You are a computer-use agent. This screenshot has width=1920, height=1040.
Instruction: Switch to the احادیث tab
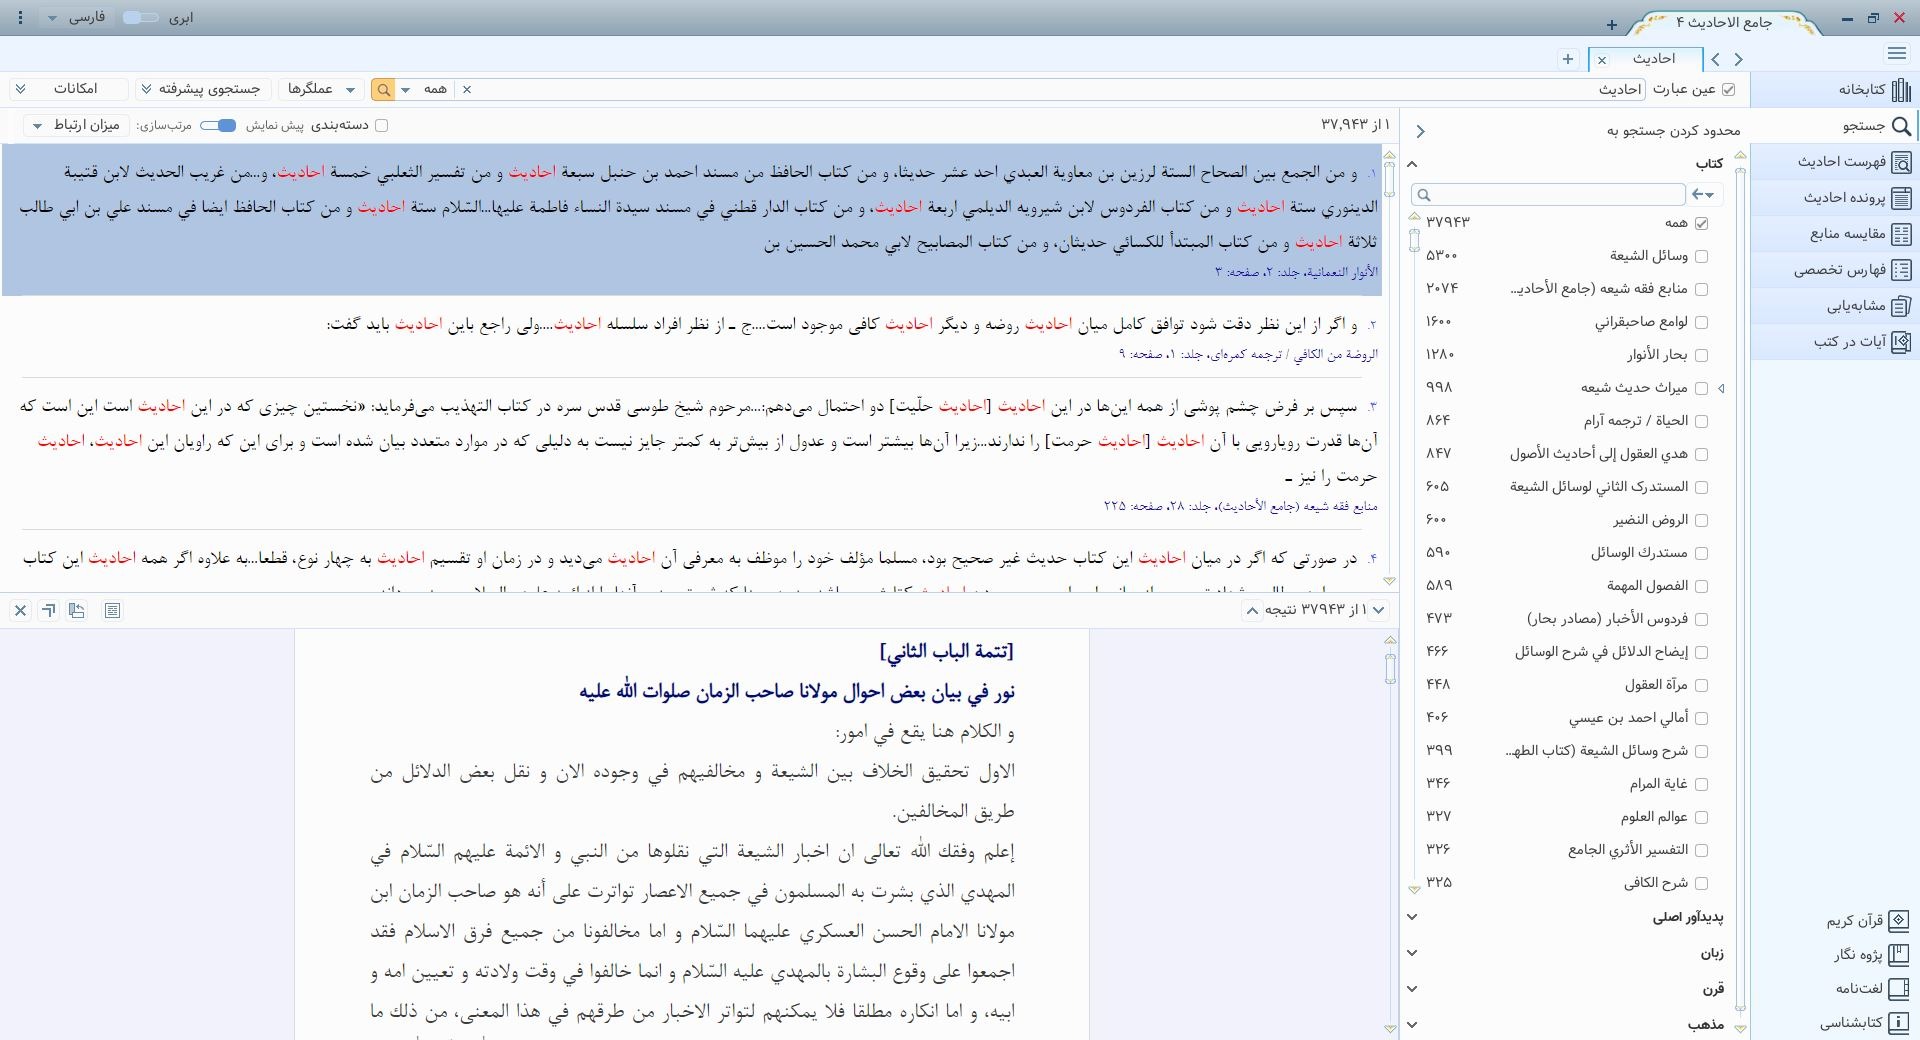click(x=1653, y=59)
